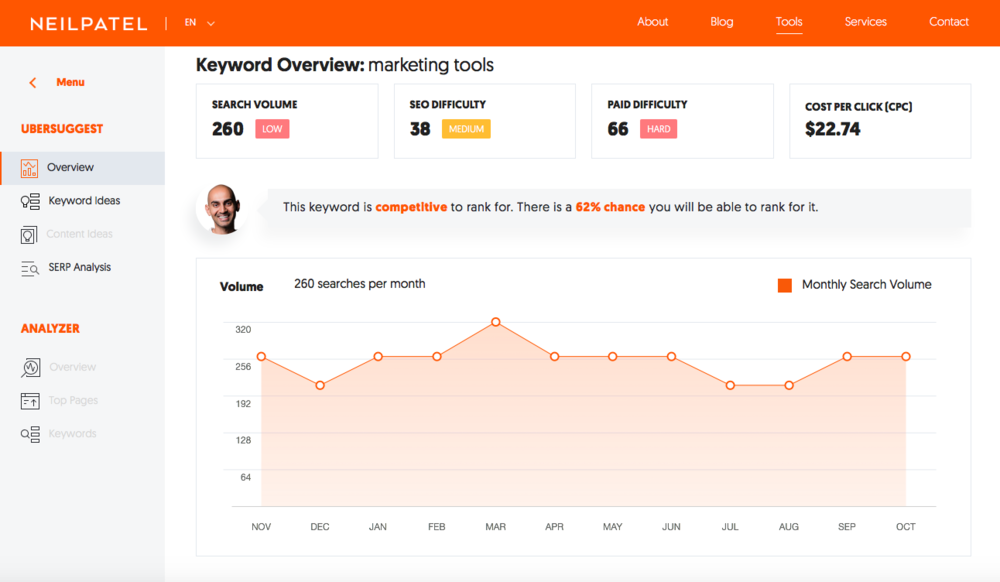
Task: Click the MAY data point on chart
Action: coord(613,356)
